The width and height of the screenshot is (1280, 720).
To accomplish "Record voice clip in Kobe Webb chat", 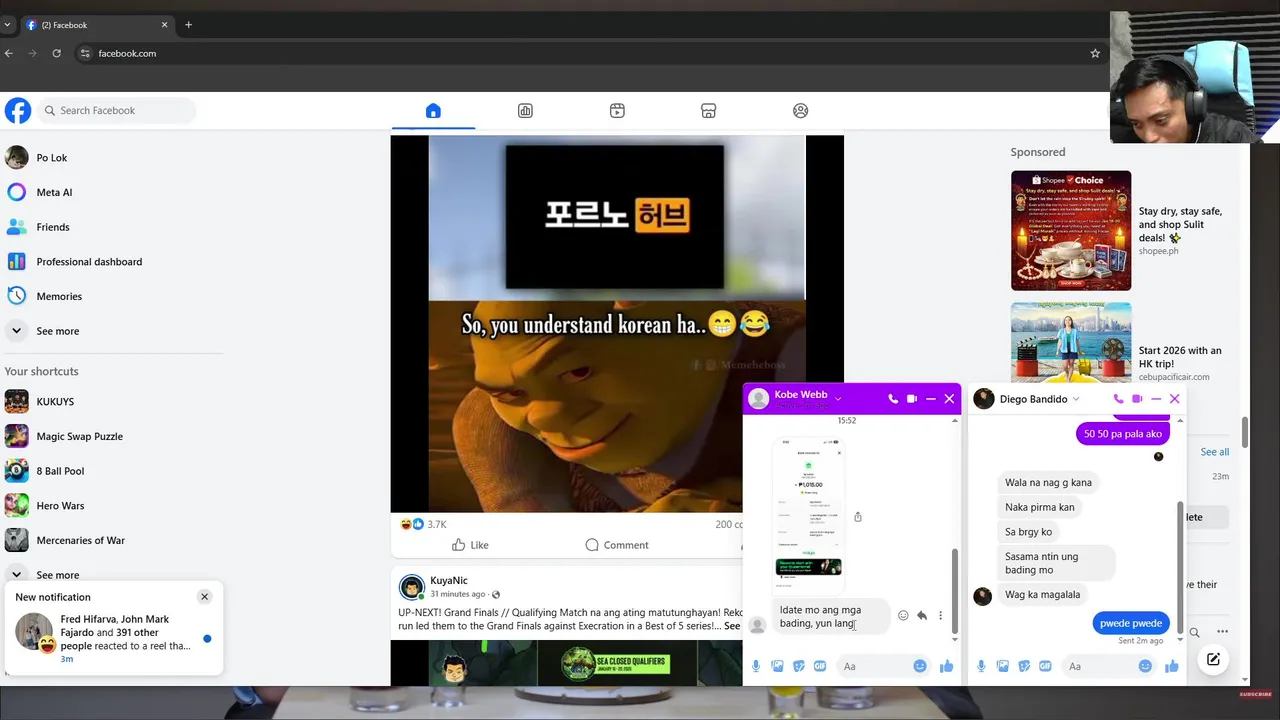I will click(756, 666).
